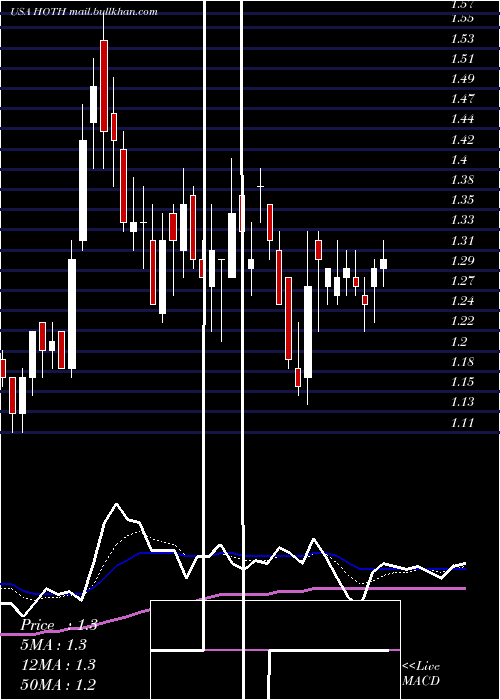Click the 1.29 price axis label
Viewport: 500px width, 700px height.
(x=462, y=261)
